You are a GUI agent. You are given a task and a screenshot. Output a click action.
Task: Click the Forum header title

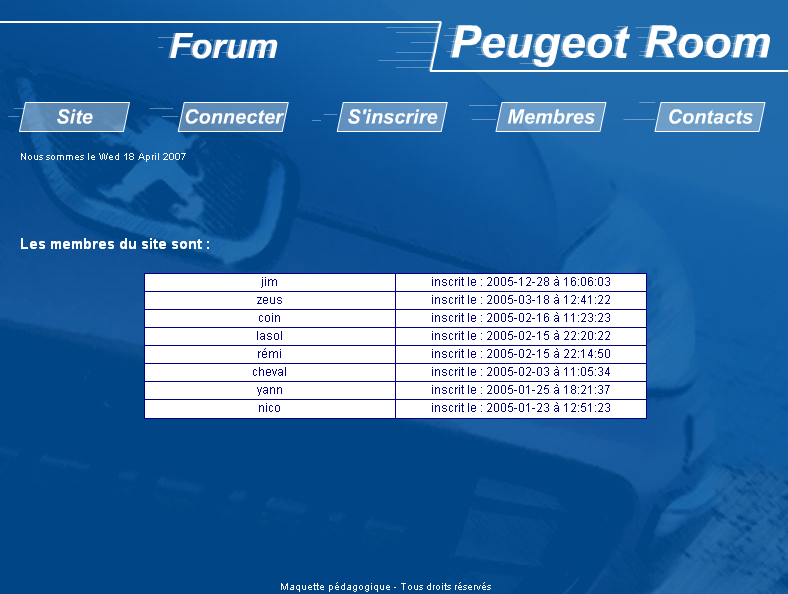(x=223, y=46)
